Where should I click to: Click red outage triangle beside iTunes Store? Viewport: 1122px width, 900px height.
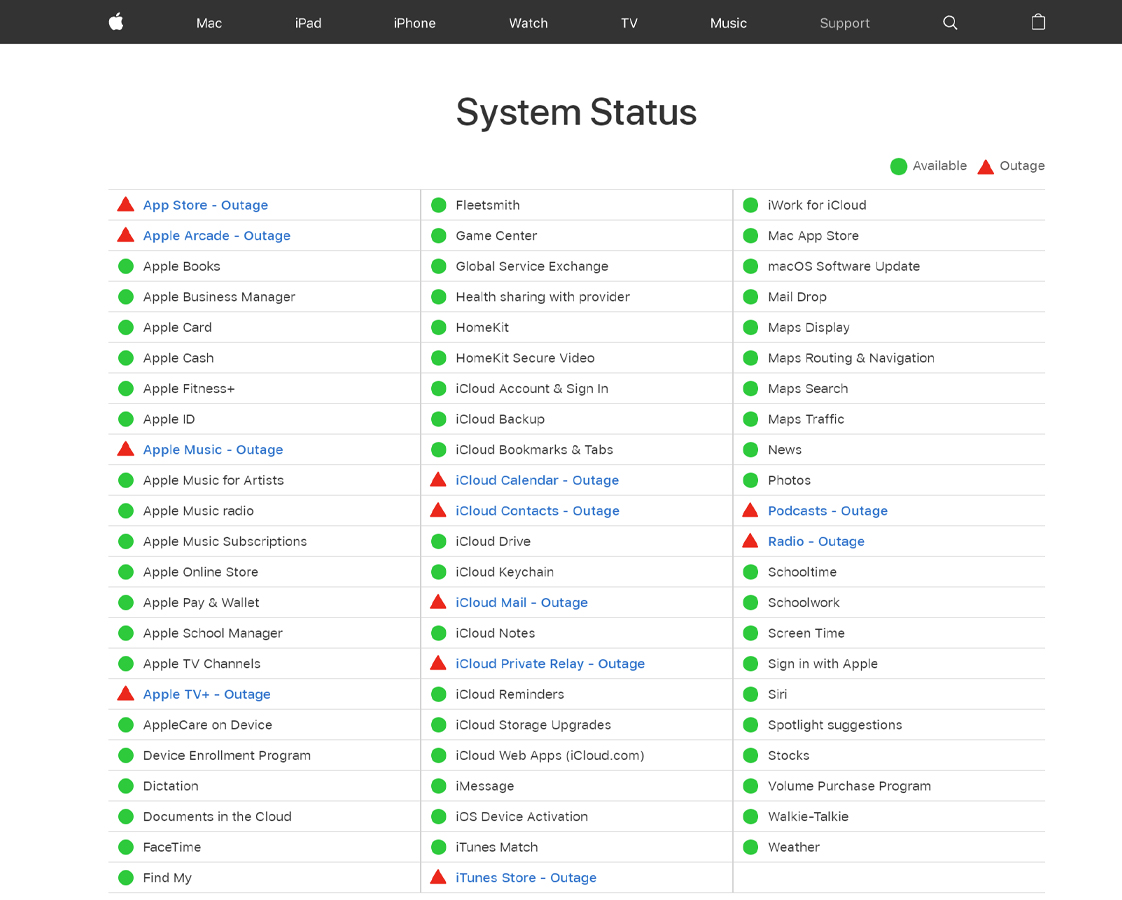coord(439,877)
